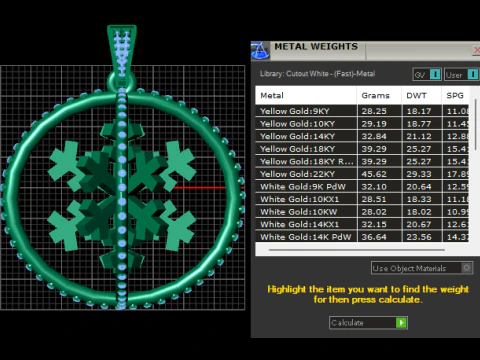
Task: Select the Yellow Gold:9KY row
Action: click(362, 111)
